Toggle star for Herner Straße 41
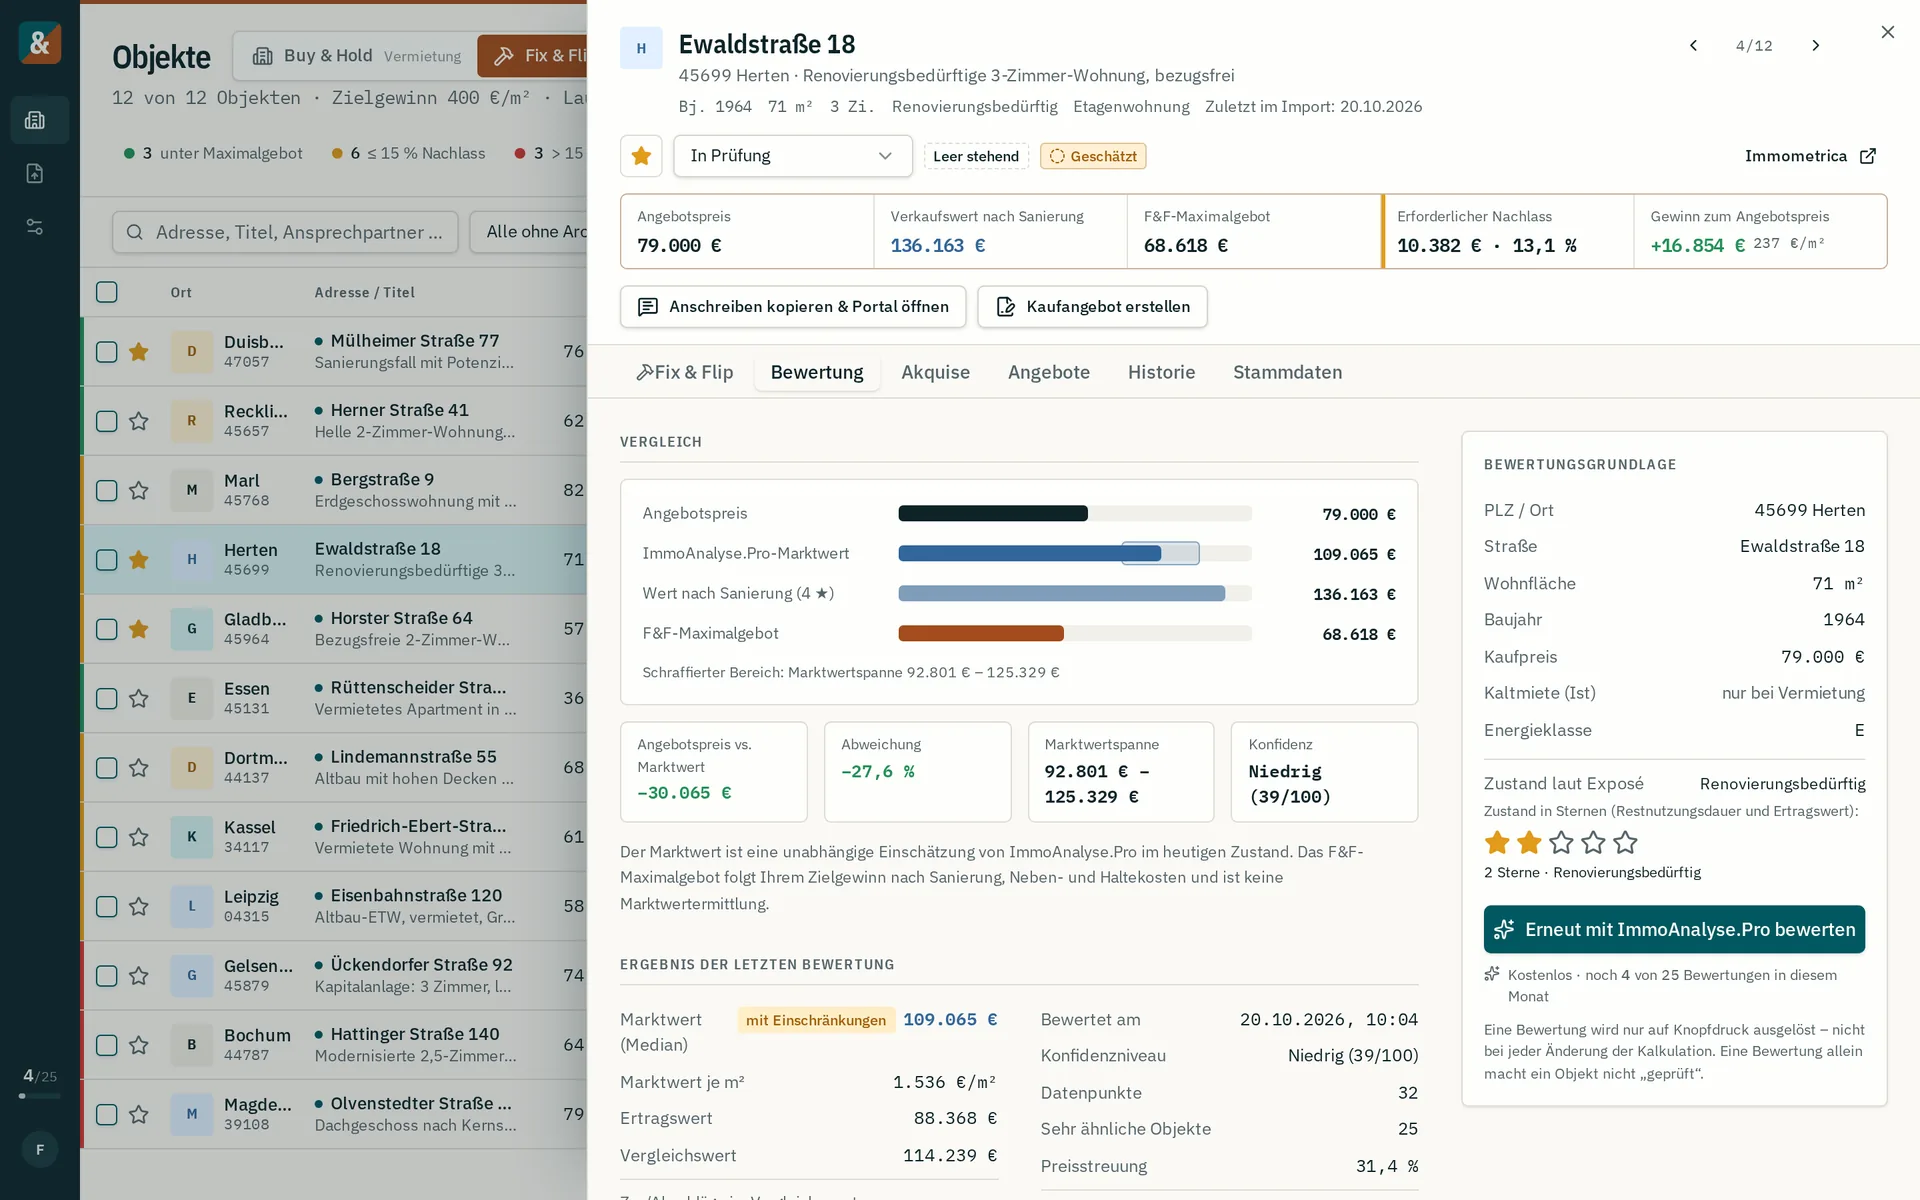The height and width of the screenshot is (1200, 1920). point(139,421)
